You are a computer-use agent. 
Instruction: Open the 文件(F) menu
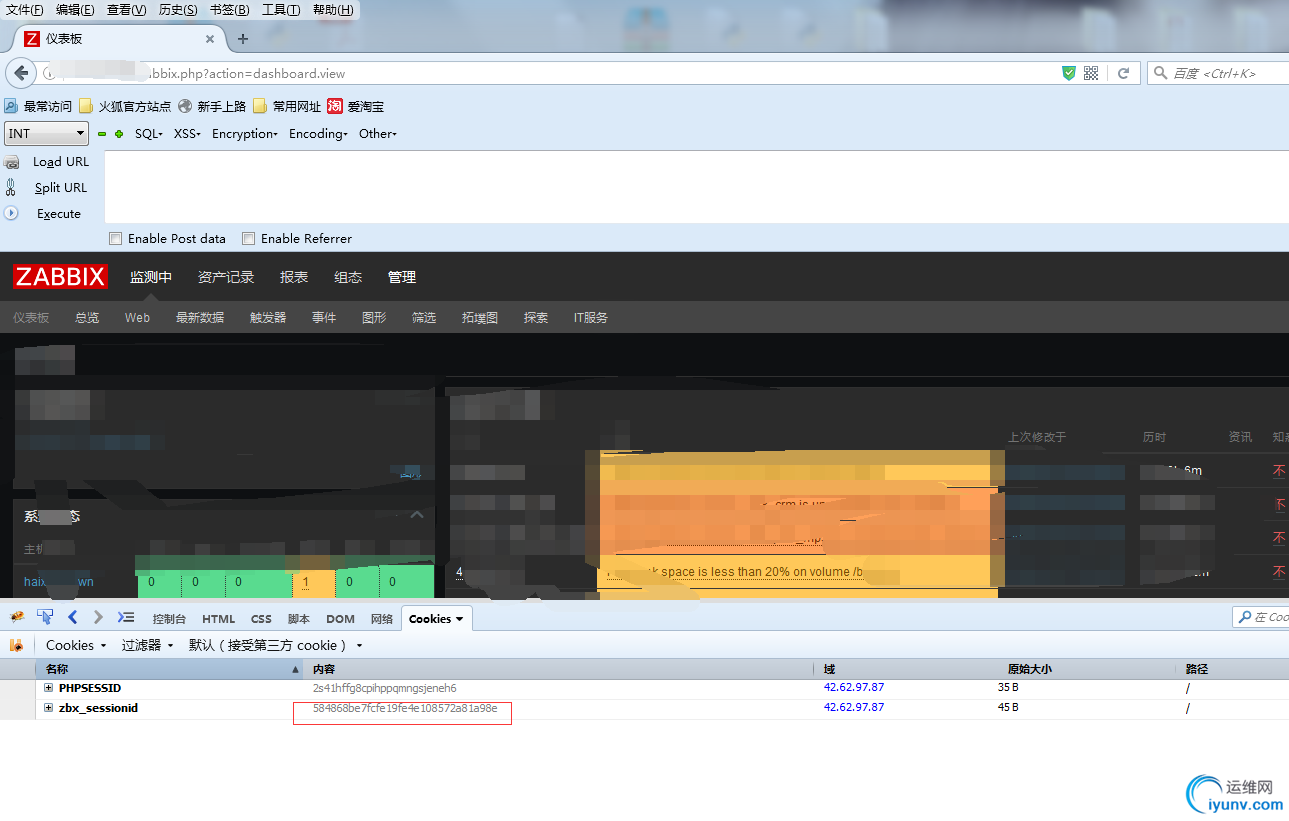point(25,10)
